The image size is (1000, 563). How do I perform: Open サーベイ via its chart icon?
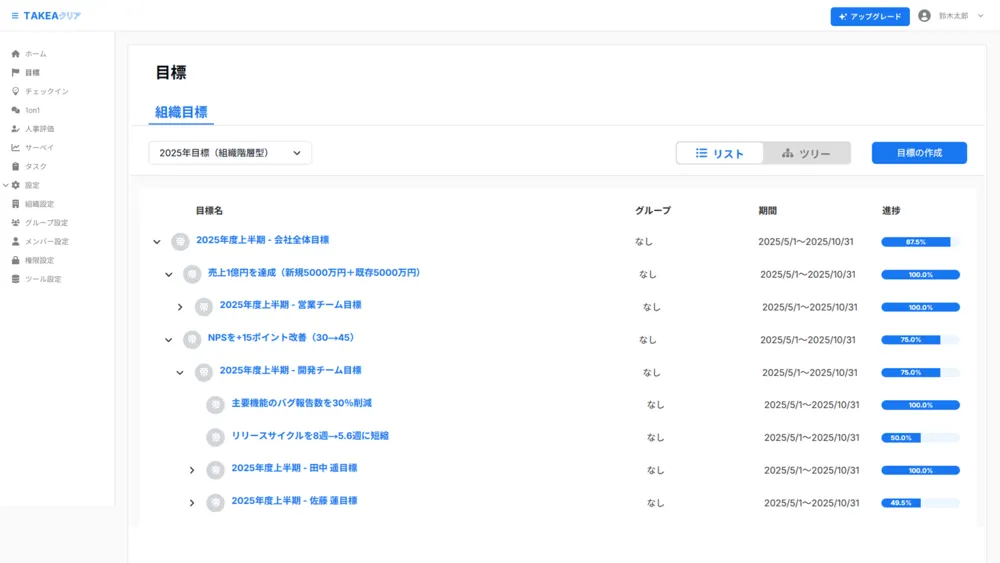click(x=15, y=148)
